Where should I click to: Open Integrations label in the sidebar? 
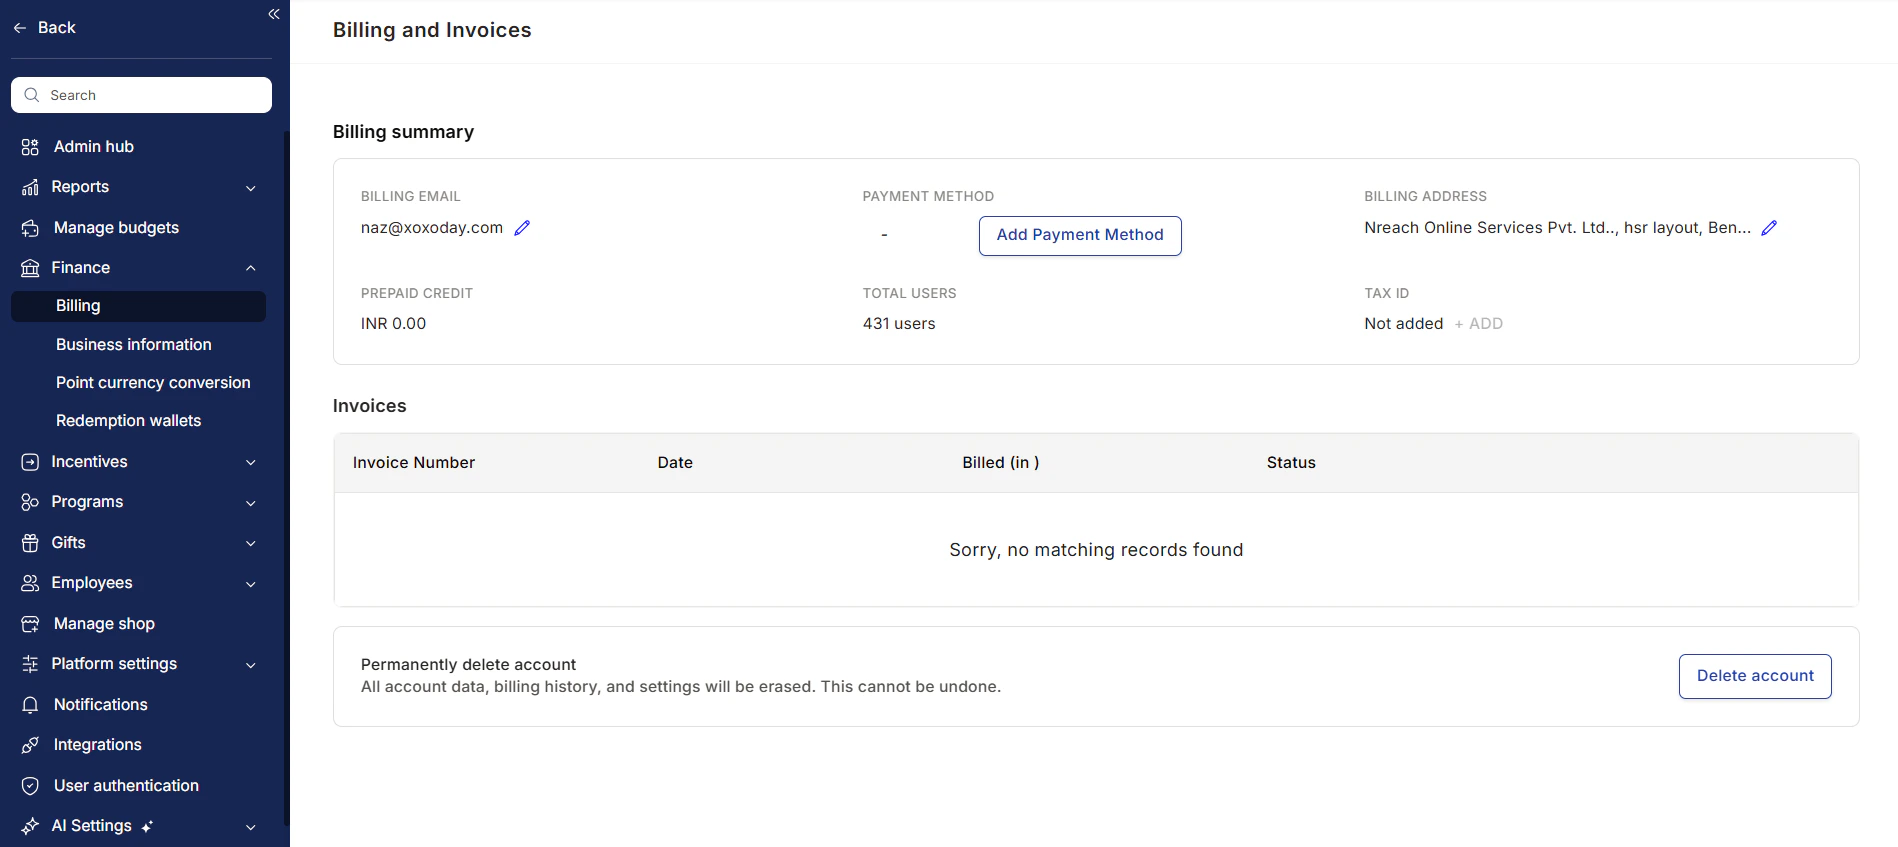click(x=98, y=744)
